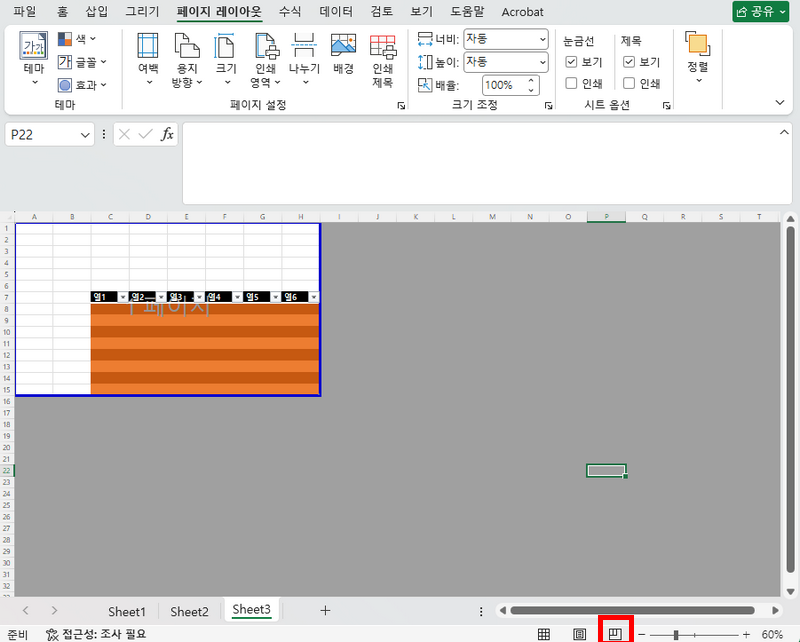Open the 너비 width dropdown
This screenshot has height=642, width=800.
542,39
